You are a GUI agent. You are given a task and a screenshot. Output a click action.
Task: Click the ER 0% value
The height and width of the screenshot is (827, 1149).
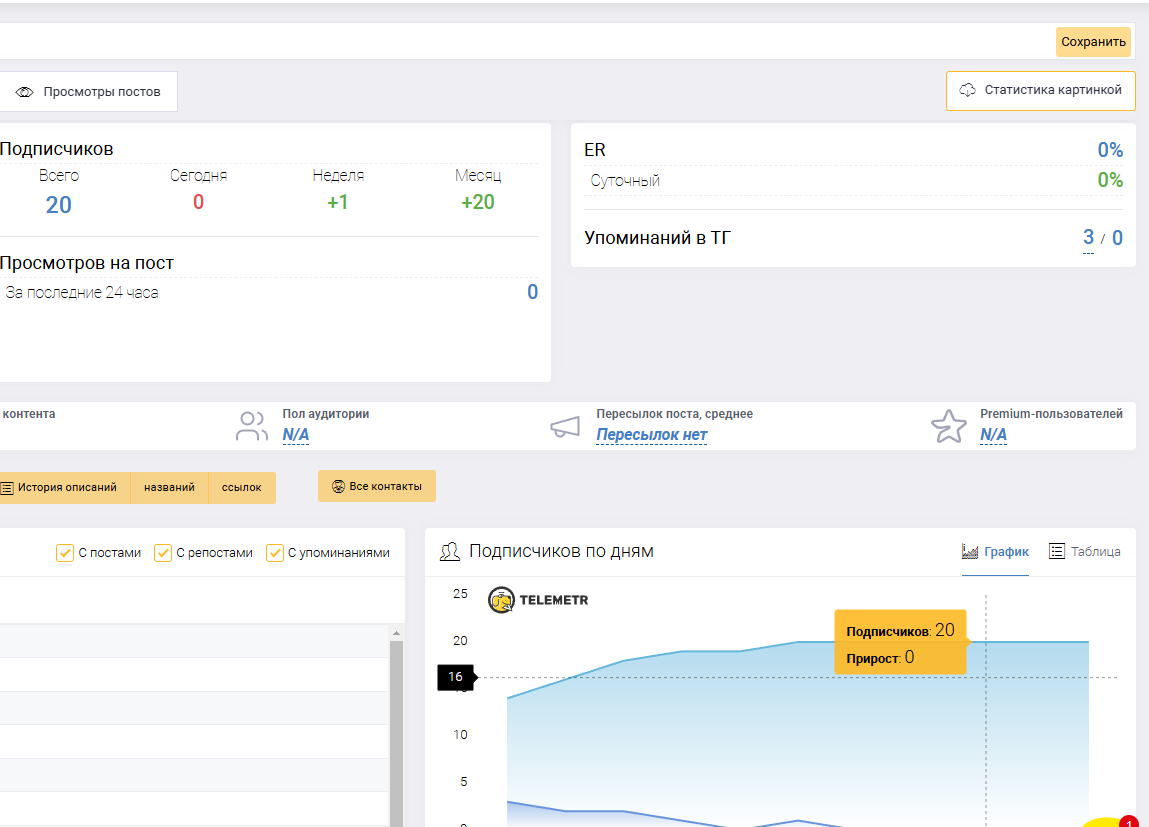[1110, 150]
